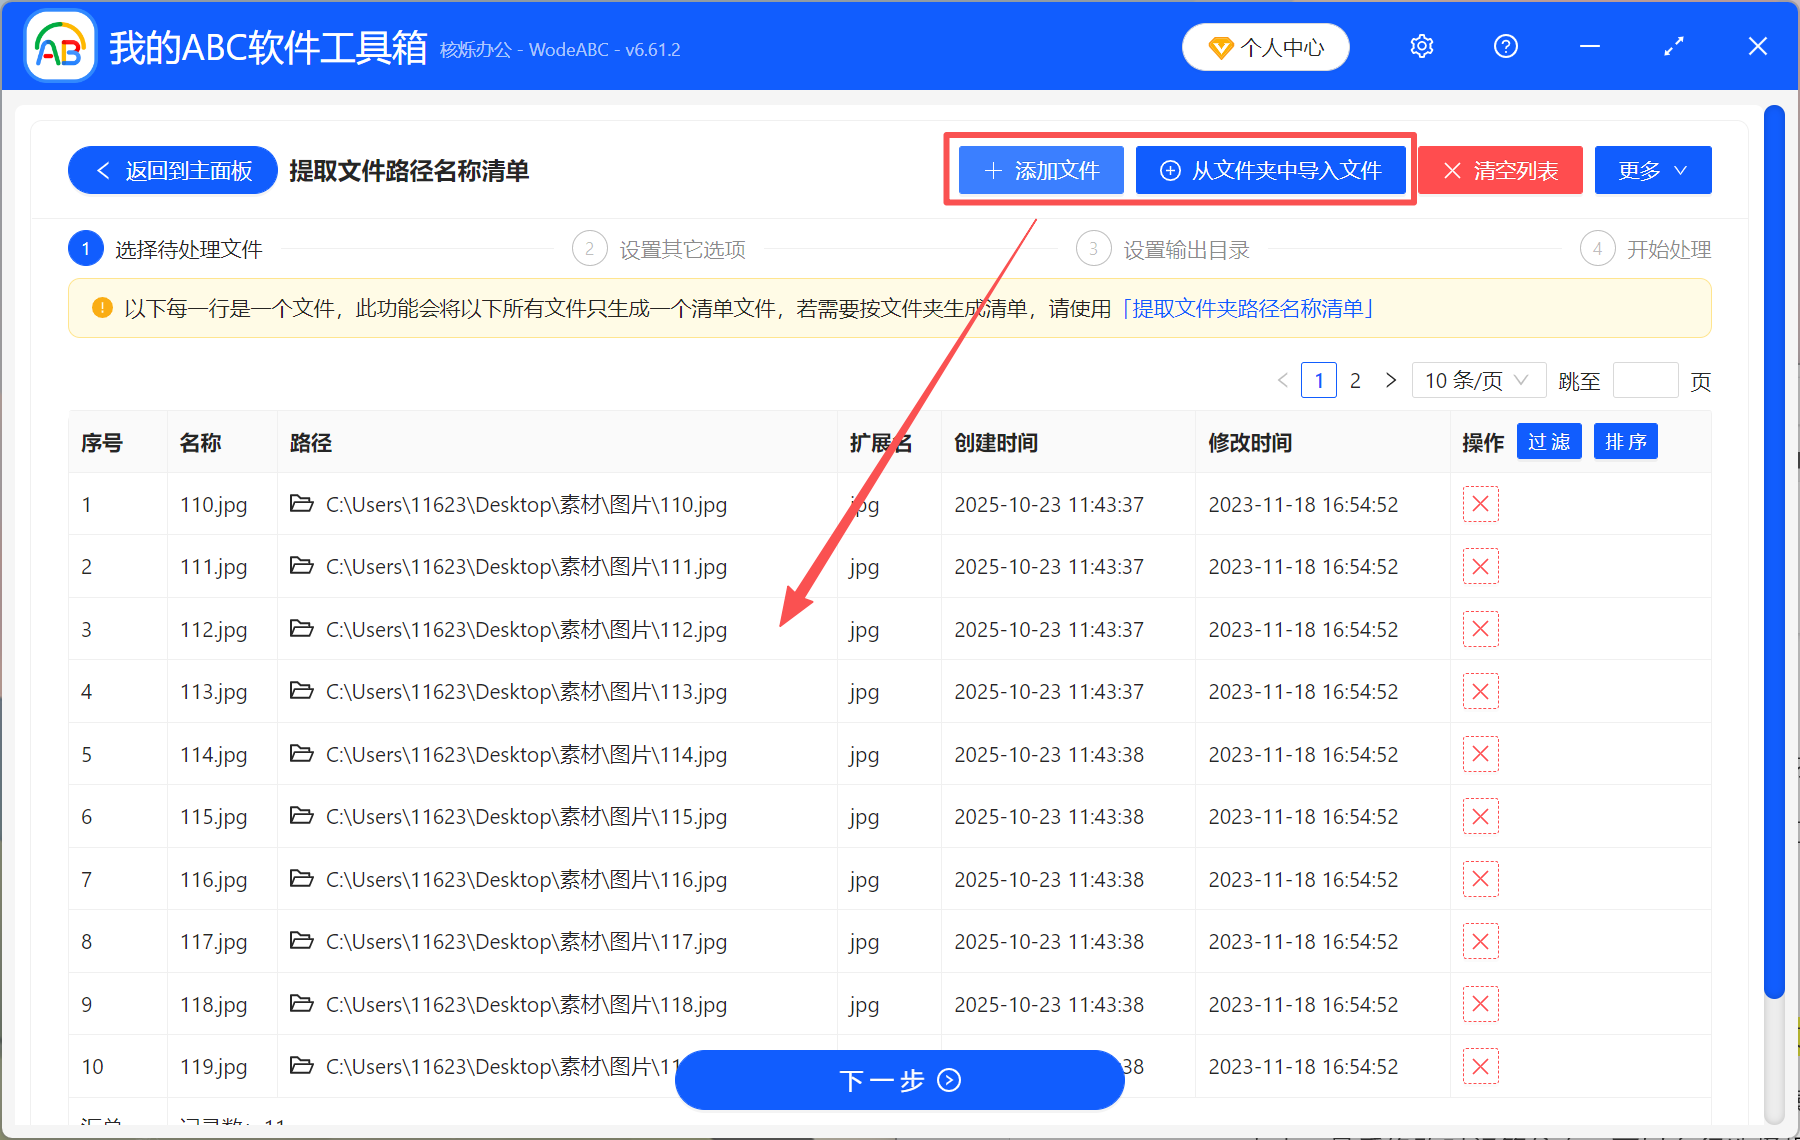This screenshot has height=1140, width=1800.
Task: Click the warning icon in the yellow banner
Action: 102,308
